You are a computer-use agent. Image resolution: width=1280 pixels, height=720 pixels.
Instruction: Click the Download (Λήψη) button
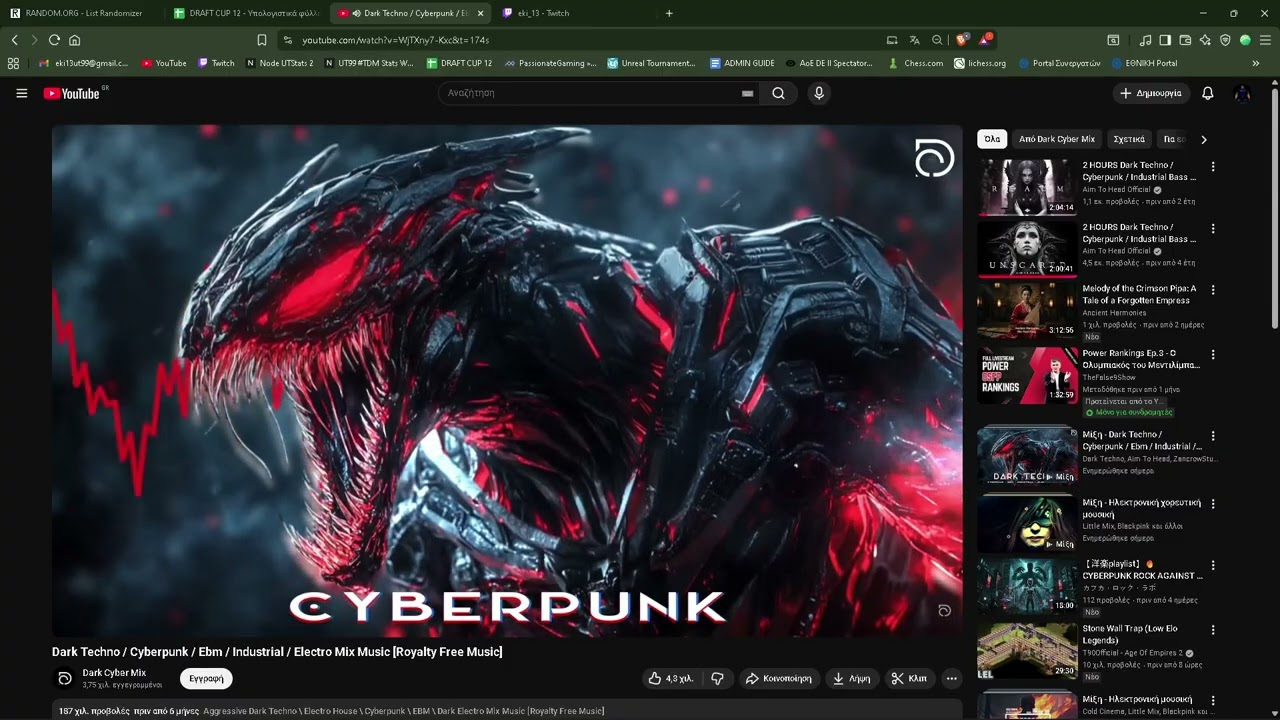click(851, 678)
